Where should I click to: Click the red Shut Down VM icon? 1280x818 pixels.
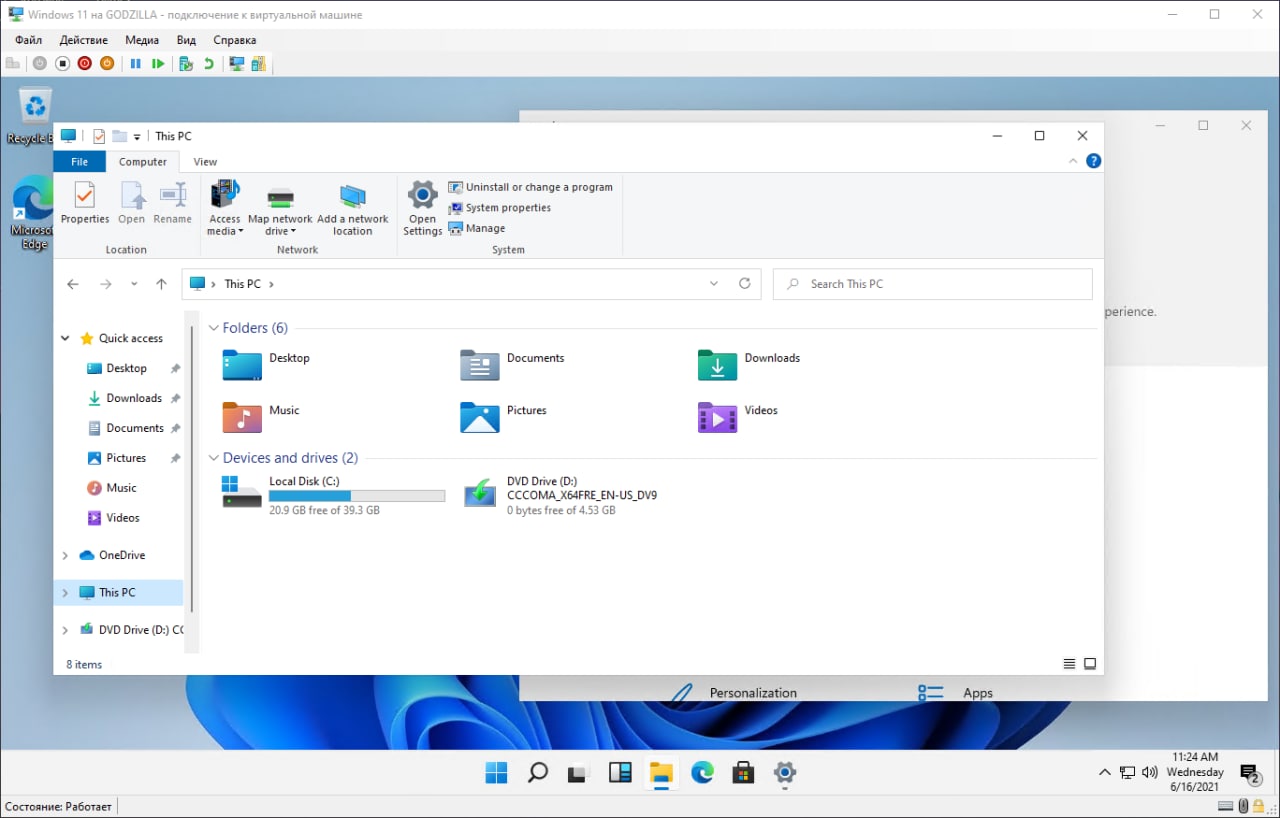(84, 64)
